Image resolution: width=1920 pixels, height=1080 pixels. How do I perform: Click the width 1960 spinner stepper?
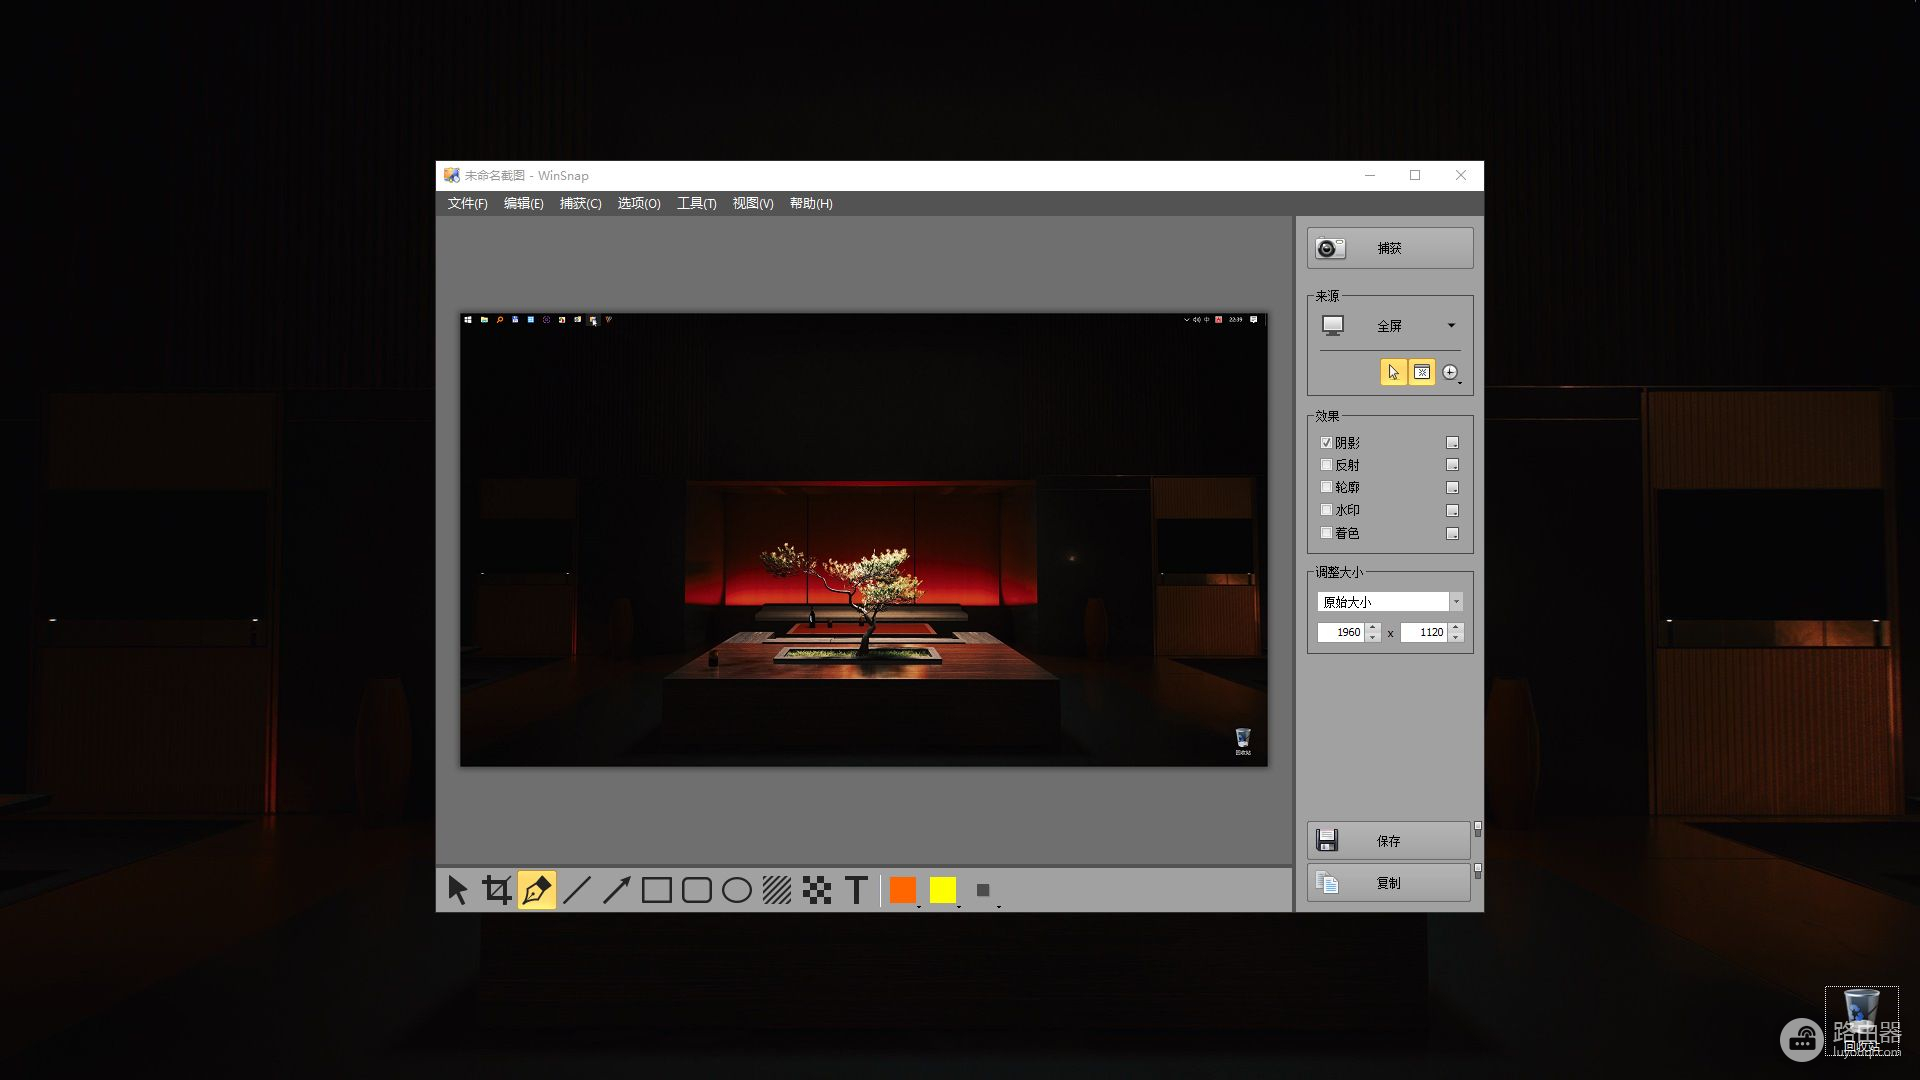pos(1373,632)
